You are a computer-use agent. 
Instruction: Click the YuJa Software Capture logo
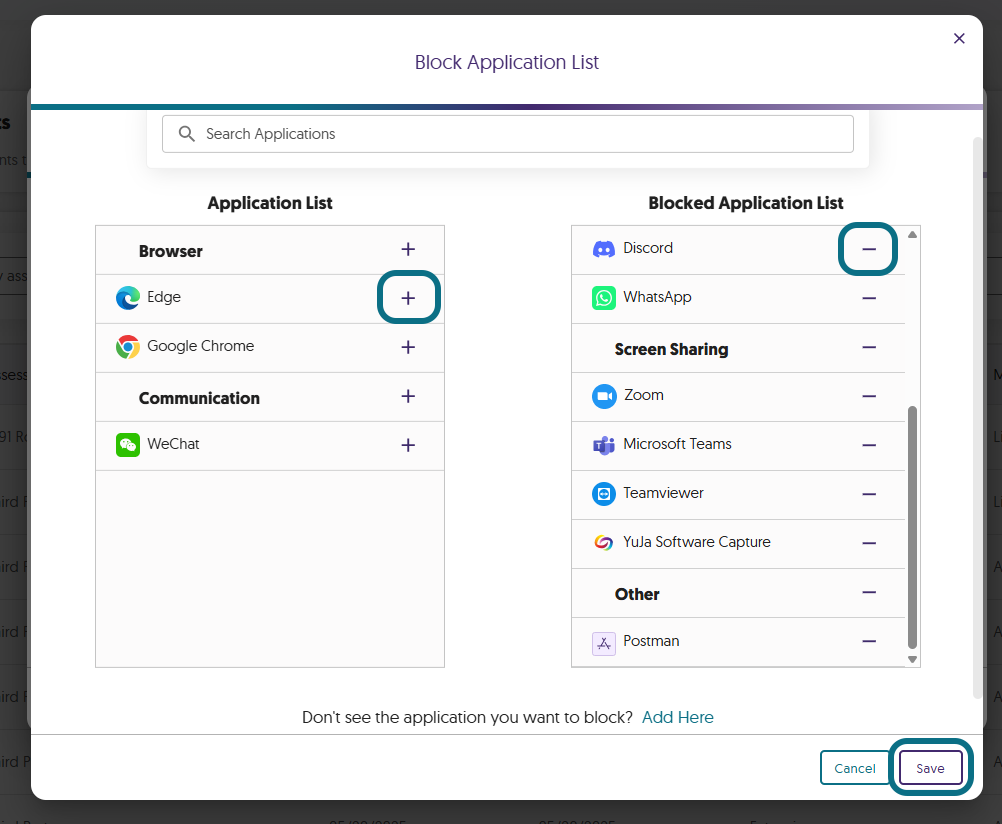click(x=603, y=543)
